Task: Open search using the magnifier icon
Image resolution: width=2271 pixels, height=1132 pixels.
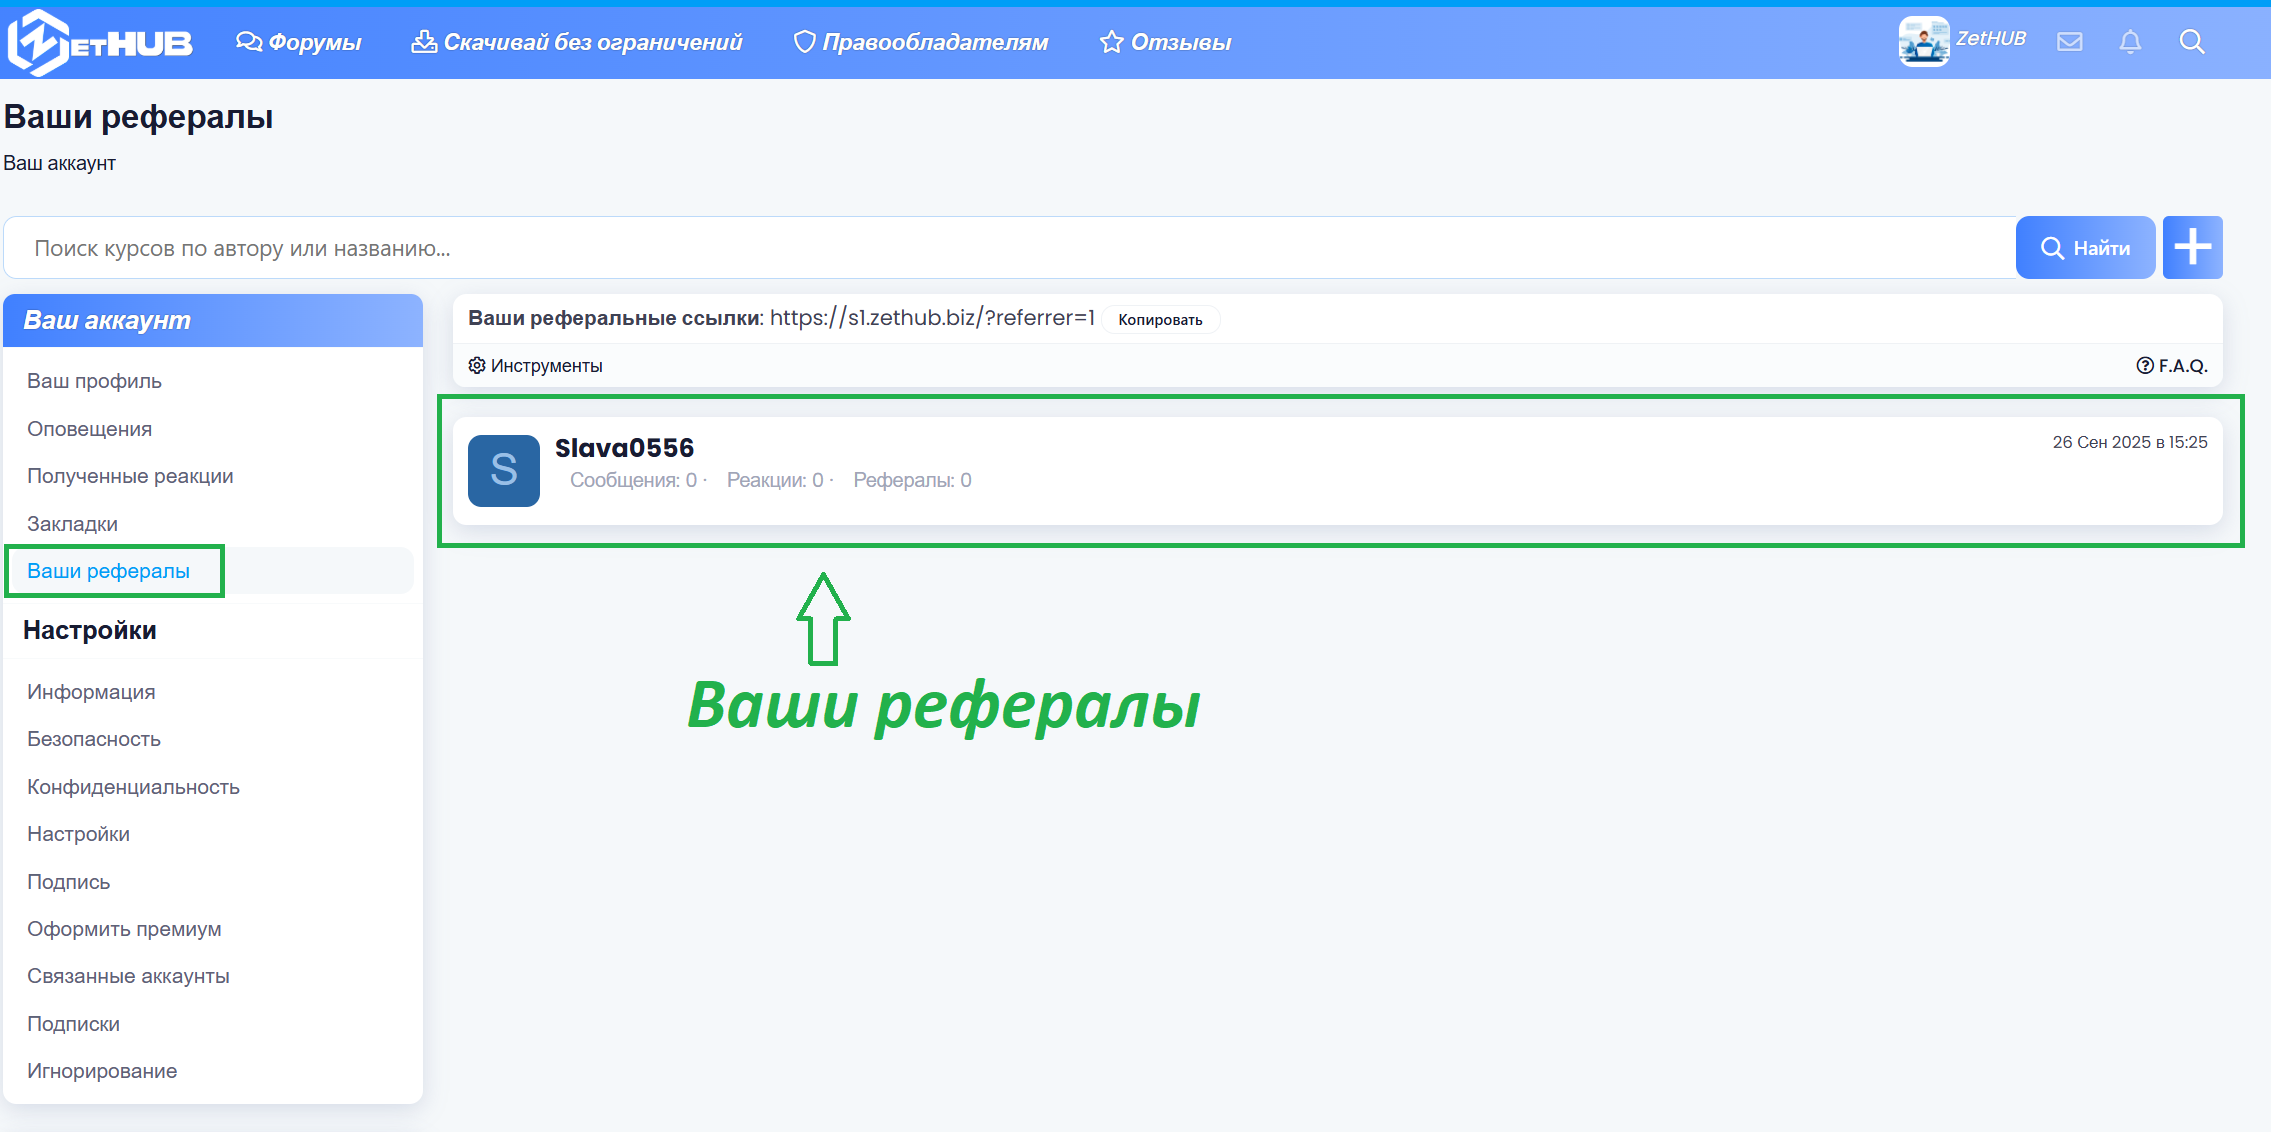Action: pyautogui.click(x=2192, y=41)
